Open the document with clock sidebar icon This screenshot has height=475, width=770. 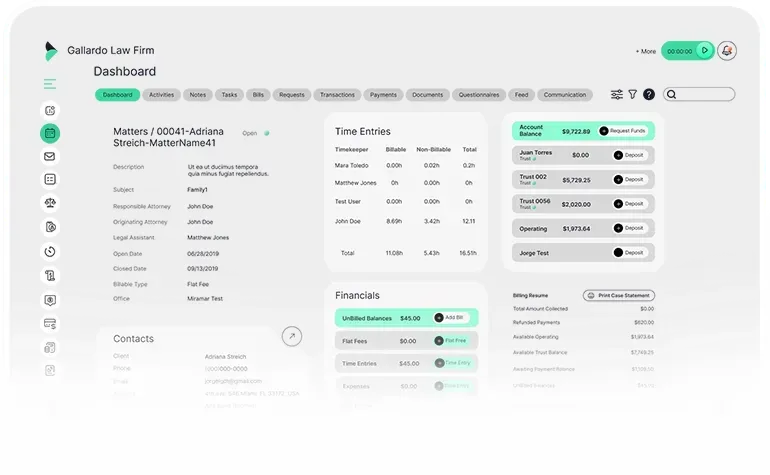coord(50,227)
